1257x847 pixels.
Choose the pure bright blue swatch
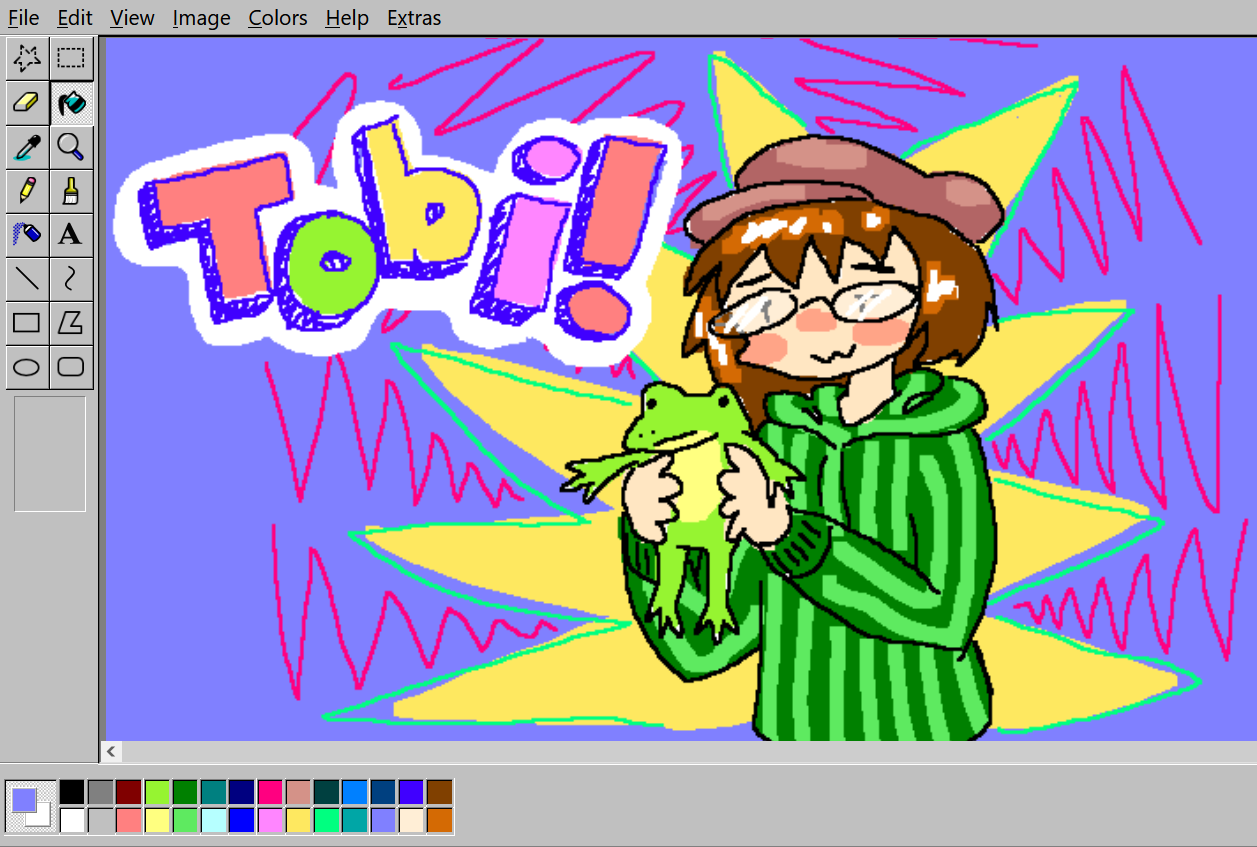click(x=241, y=820)
